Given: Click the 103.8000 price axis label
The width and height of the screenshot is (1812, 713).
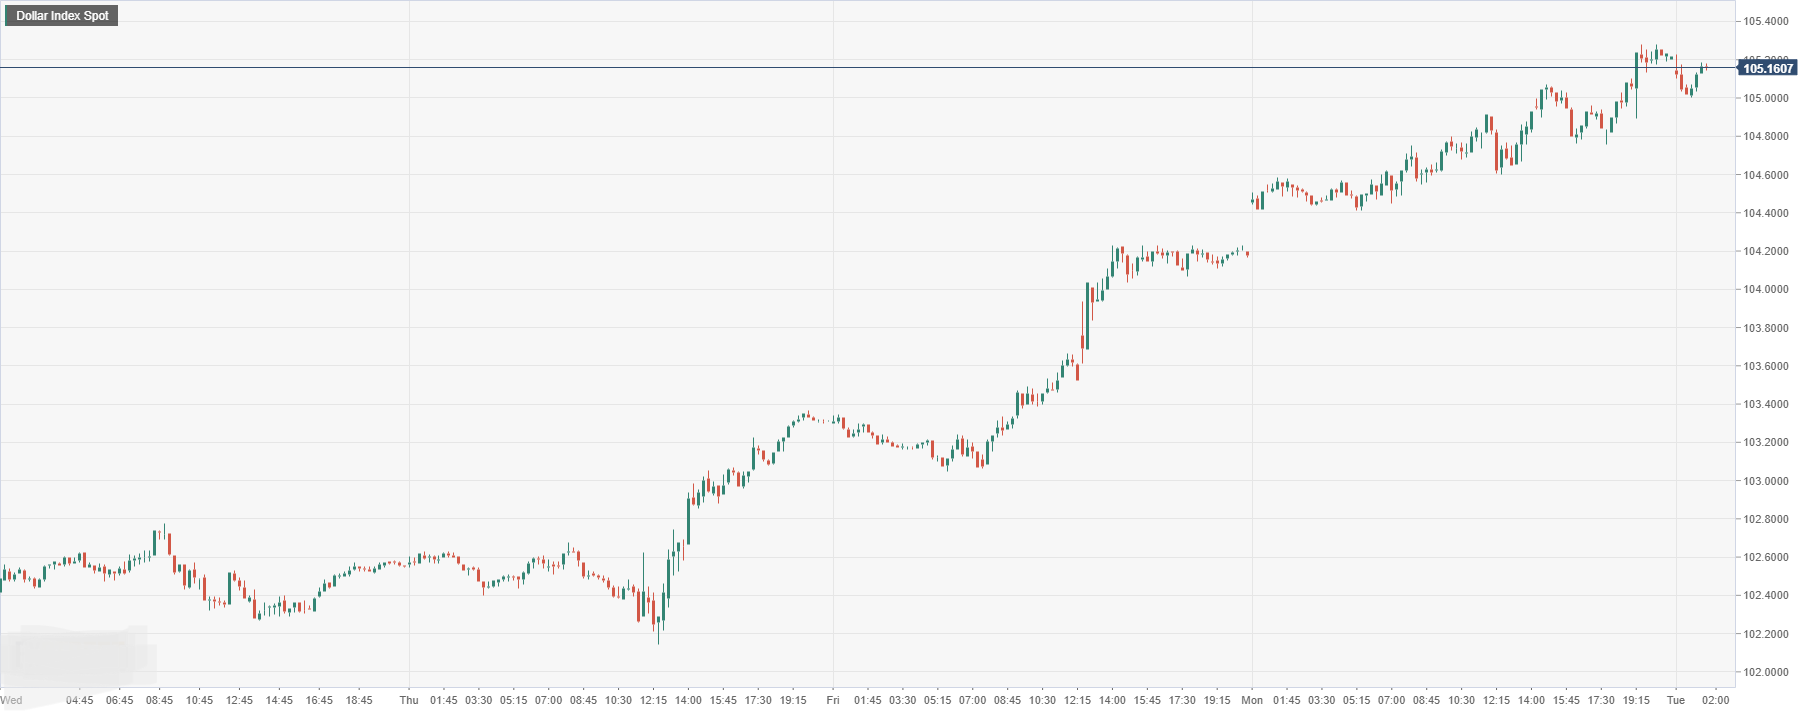Looking at the screenshot, I should pos(1766,328).
